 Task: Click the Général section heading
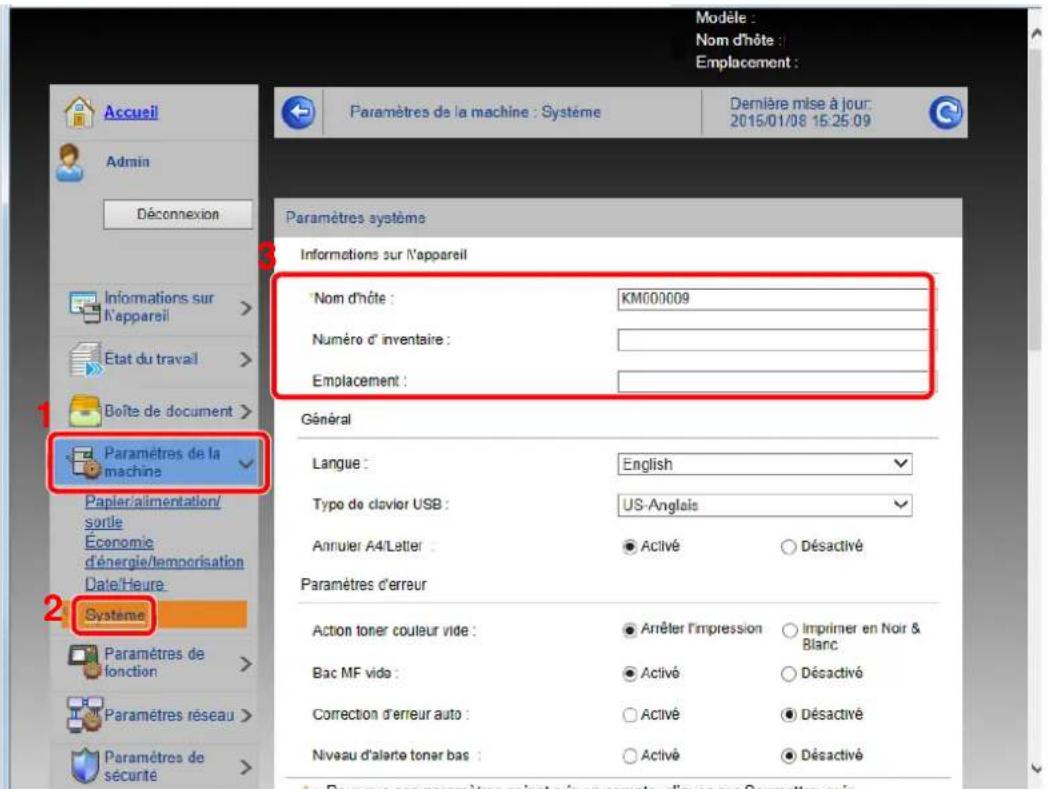[x=325, y=420]
